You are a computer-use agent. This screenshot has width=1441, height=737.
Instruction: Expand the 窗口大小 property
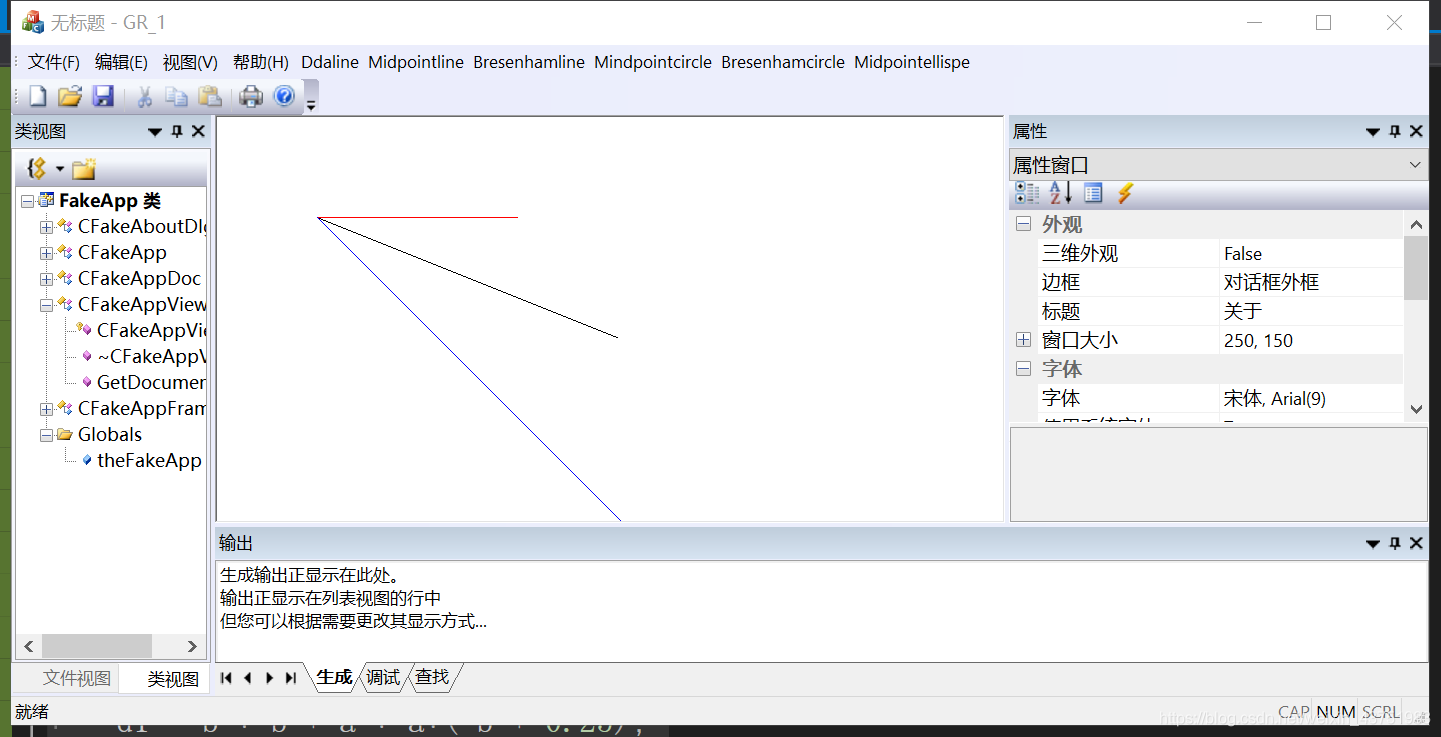click(1023, 340)
